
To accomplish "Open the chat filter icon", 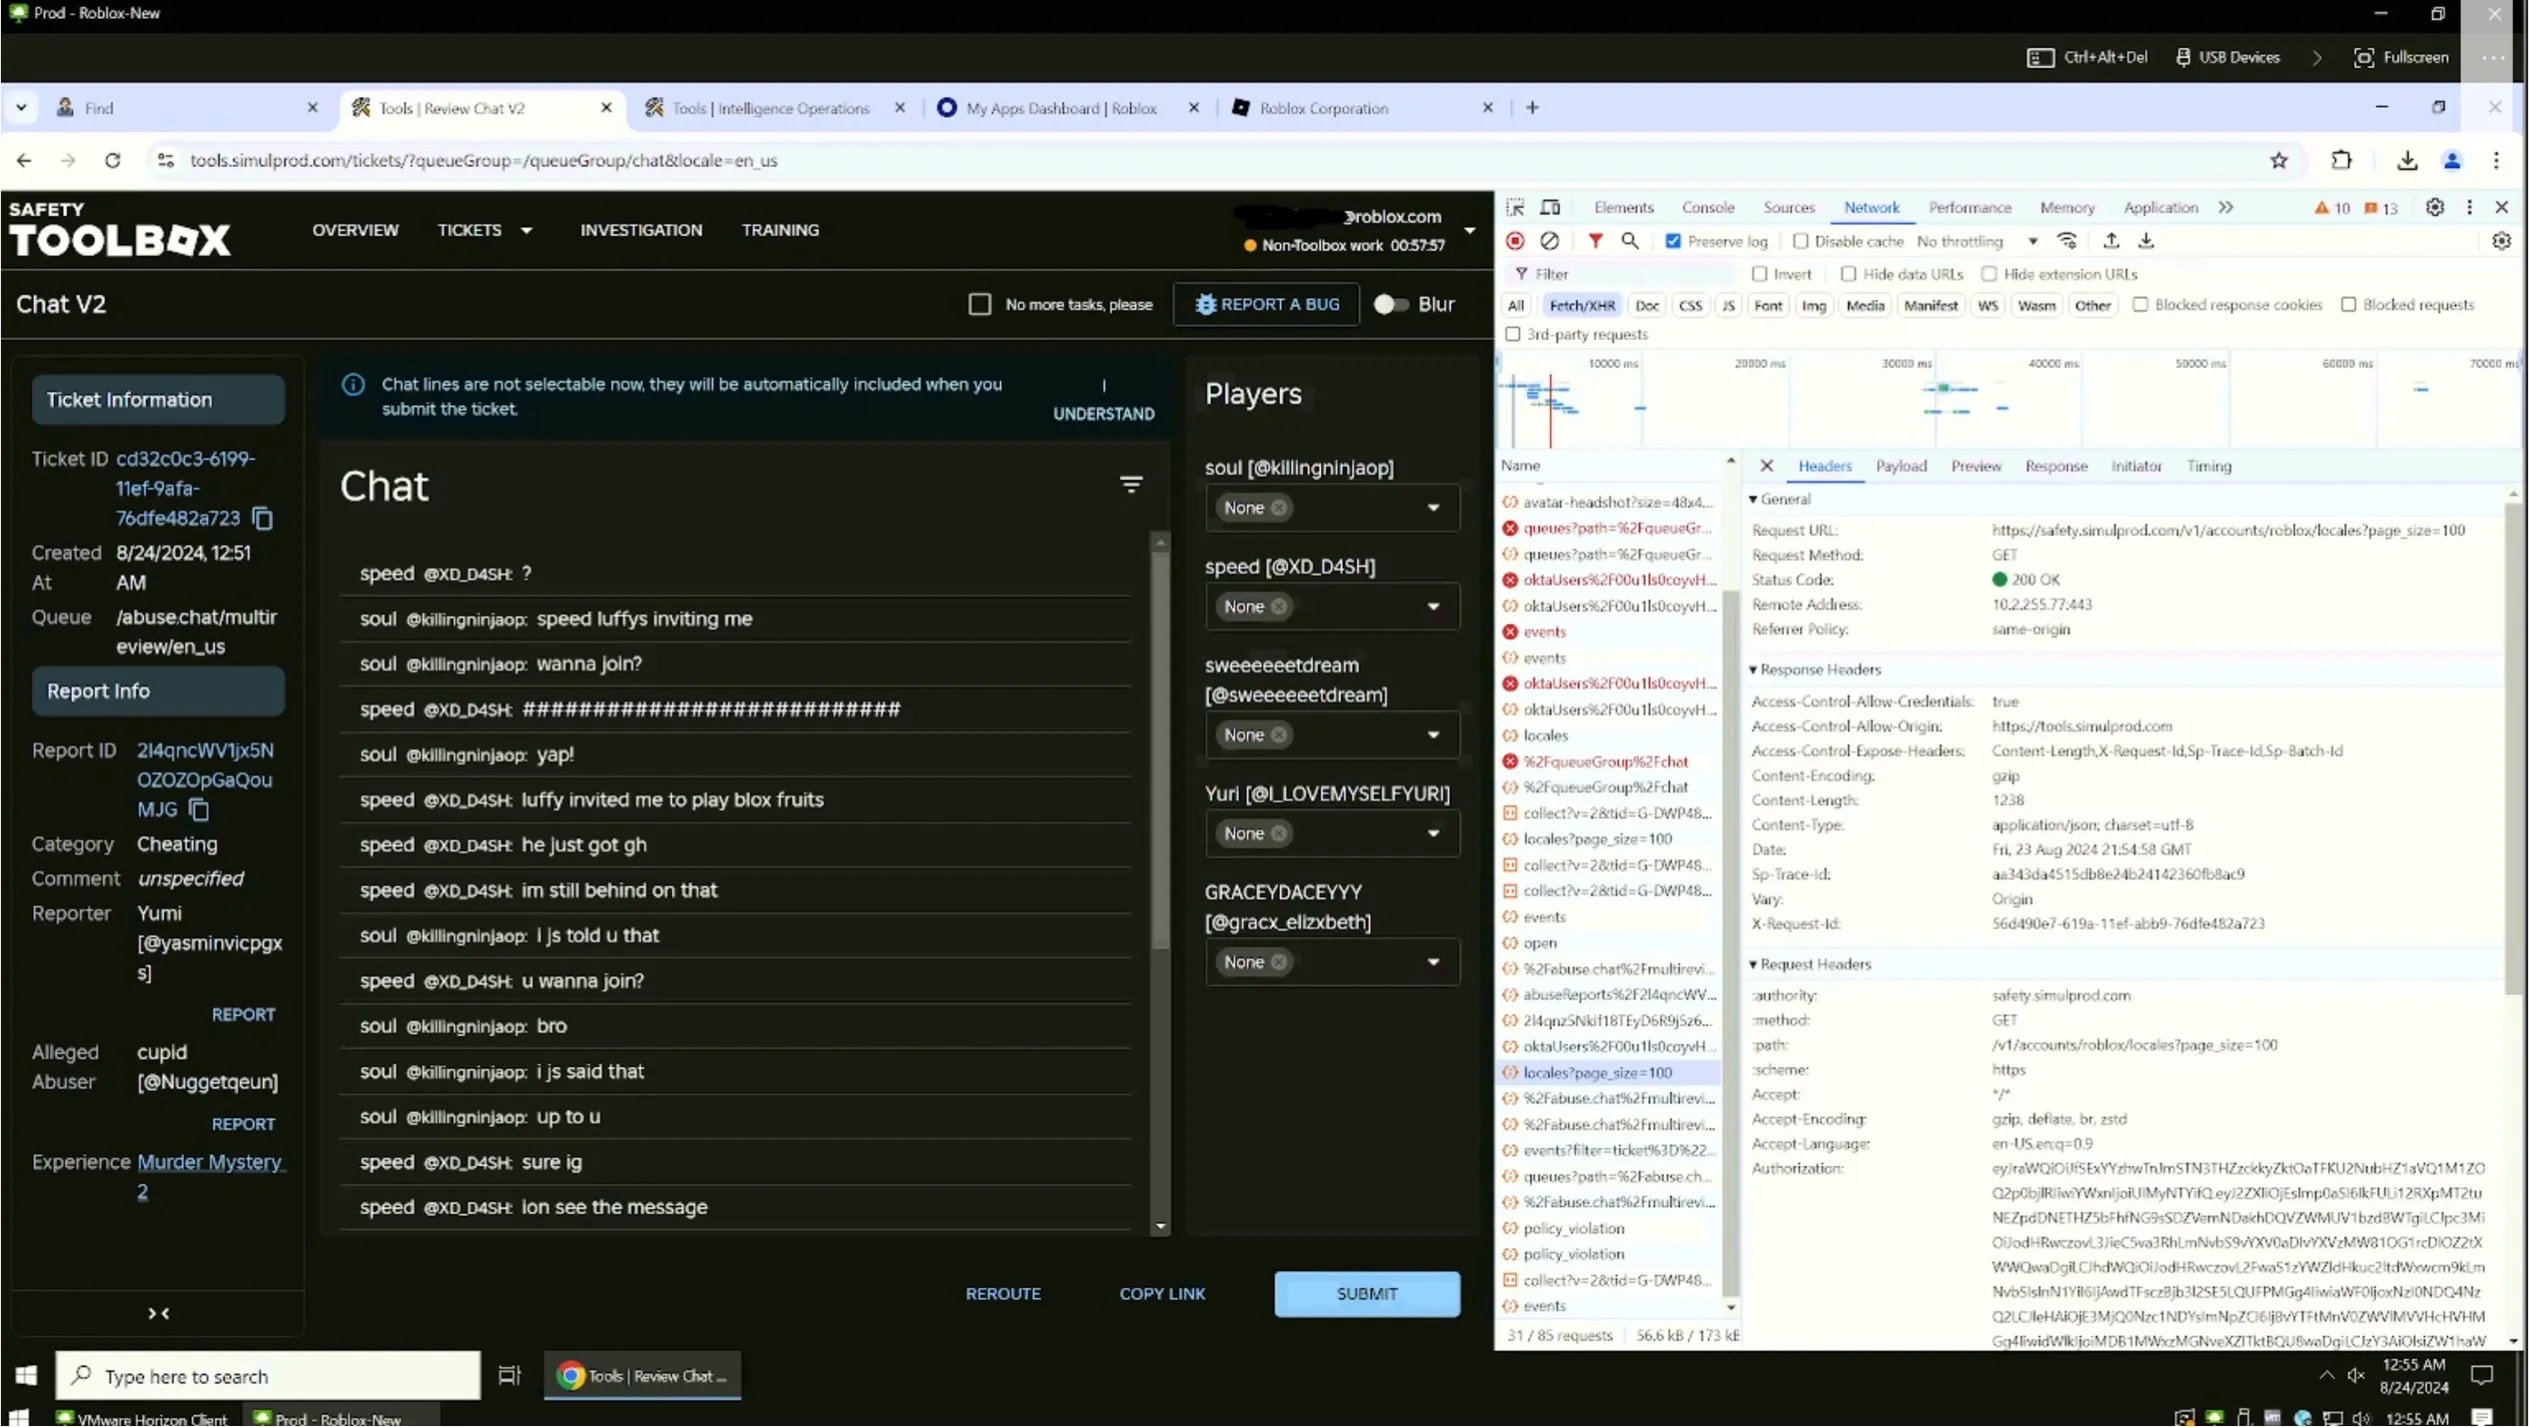I will point(1130,485).
